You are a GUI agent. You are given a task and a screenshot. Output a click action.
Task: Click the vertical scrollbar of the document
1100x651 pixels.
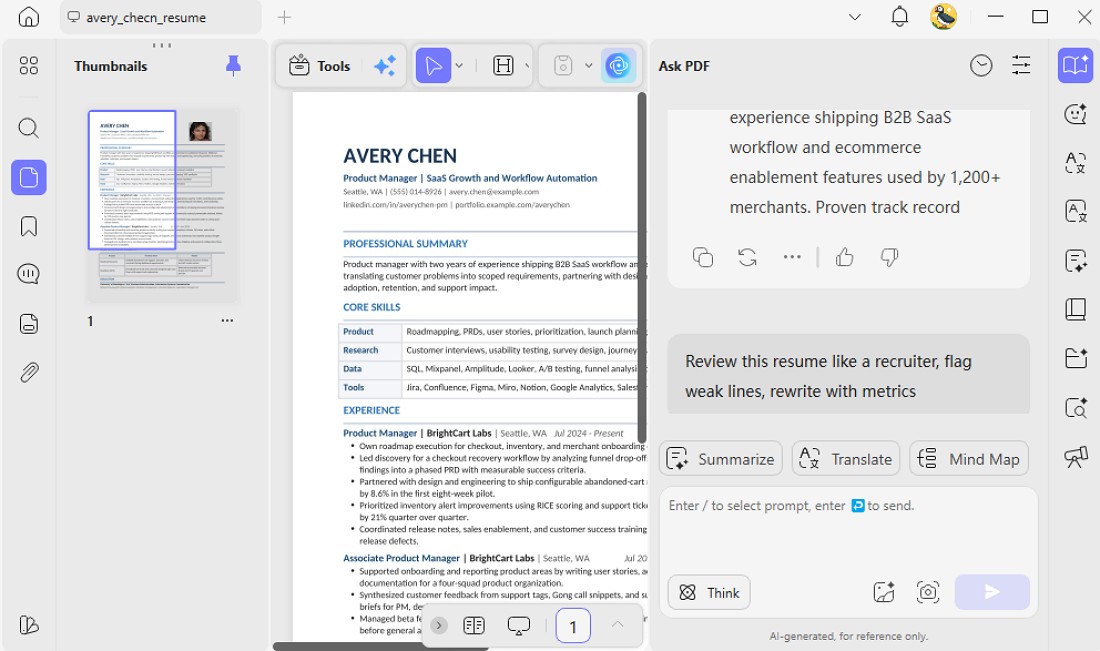pos(641,267)
